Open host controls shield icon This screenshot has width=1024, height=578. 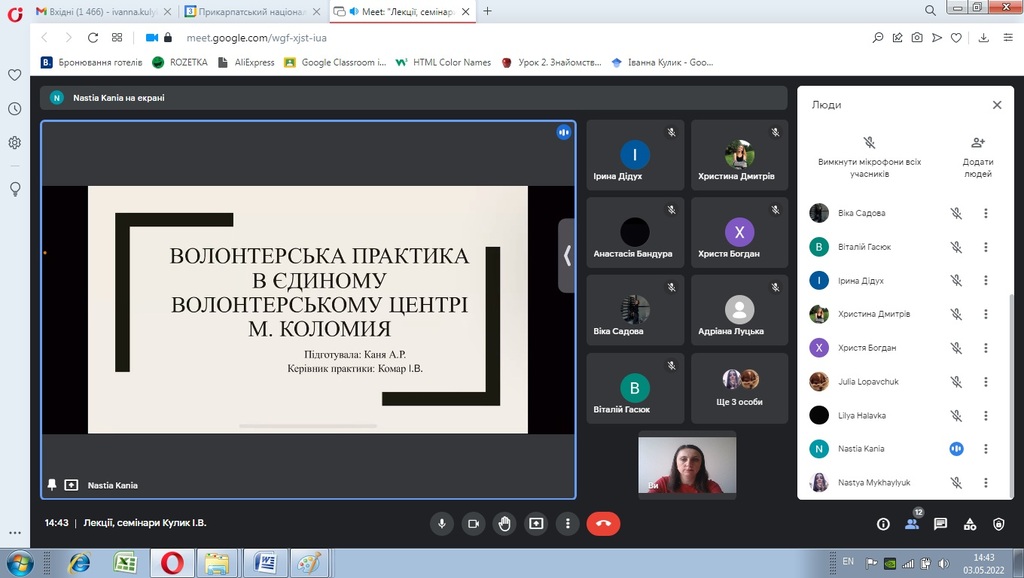[x=998, y=523]
